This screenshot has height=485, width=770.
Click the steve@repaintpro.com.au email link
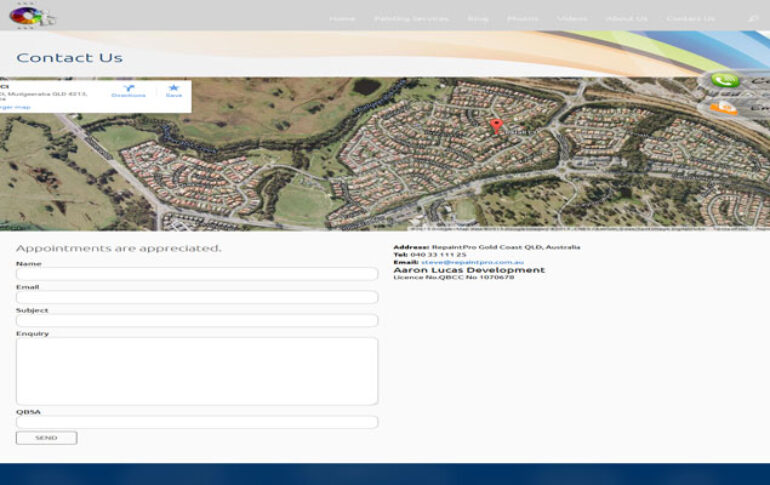point(472,262)
